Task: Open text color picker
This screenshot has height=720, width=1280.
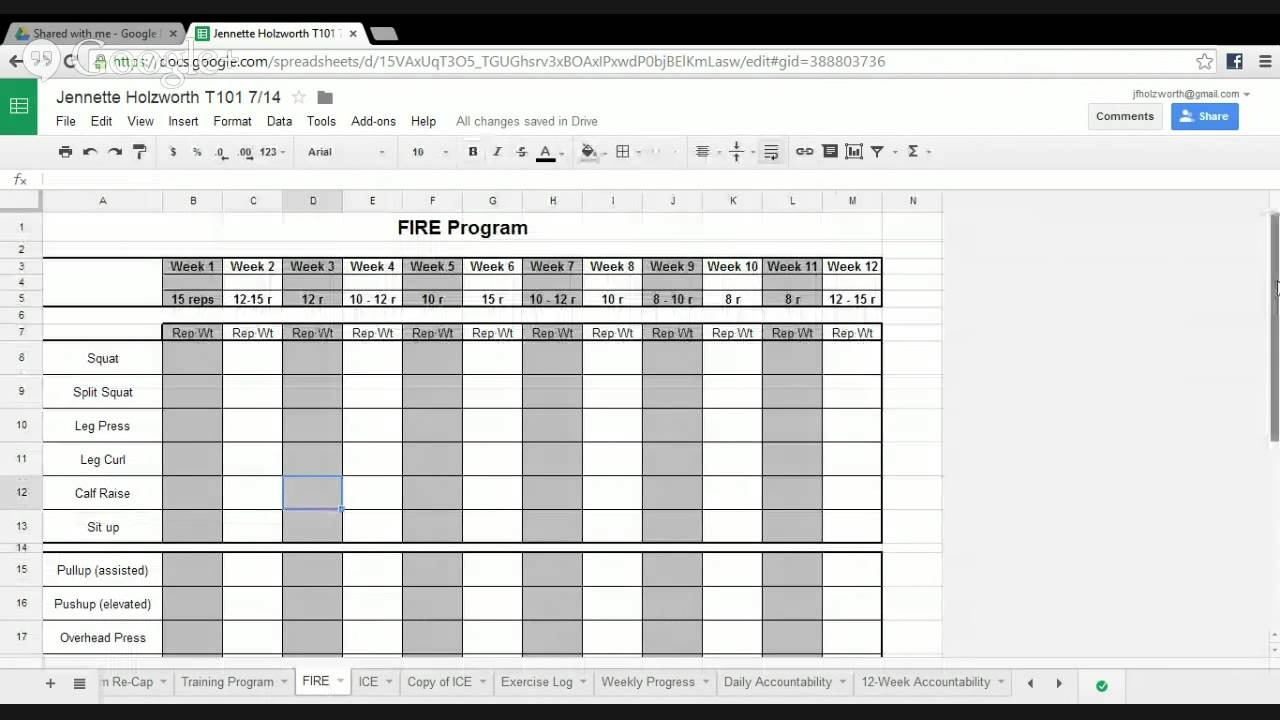Action: [x=549, y=152]
